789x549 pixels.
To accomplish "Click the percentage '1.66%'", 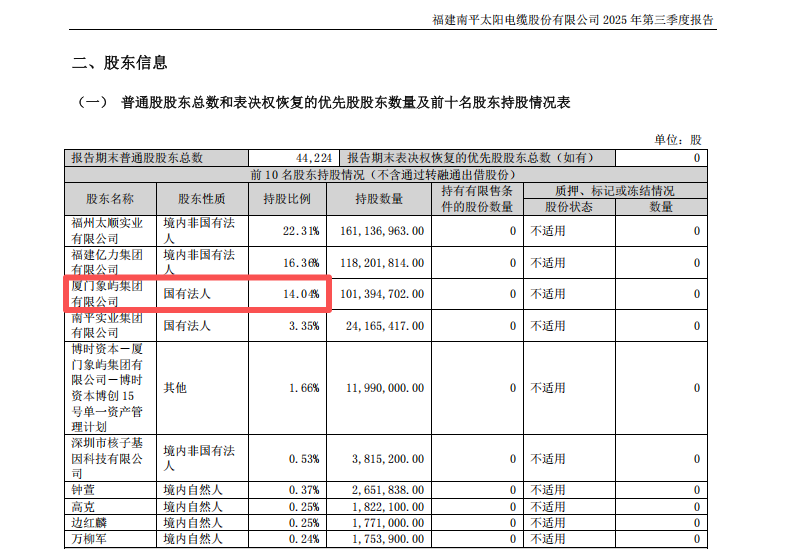I will tap(304, 388).
